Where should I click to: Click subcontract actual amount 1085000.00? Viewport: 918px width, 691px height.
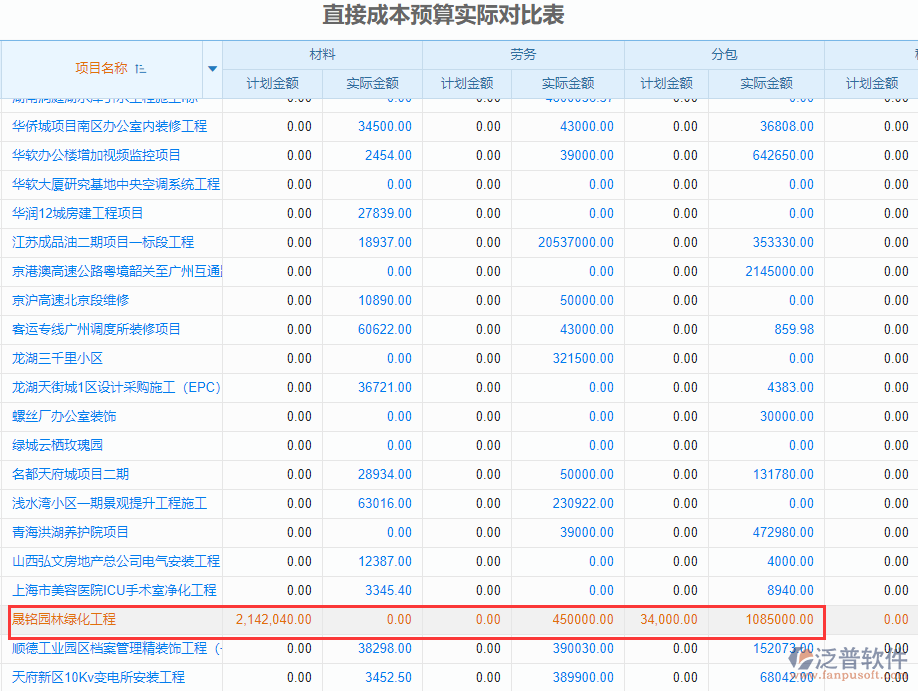pos(779,619)
